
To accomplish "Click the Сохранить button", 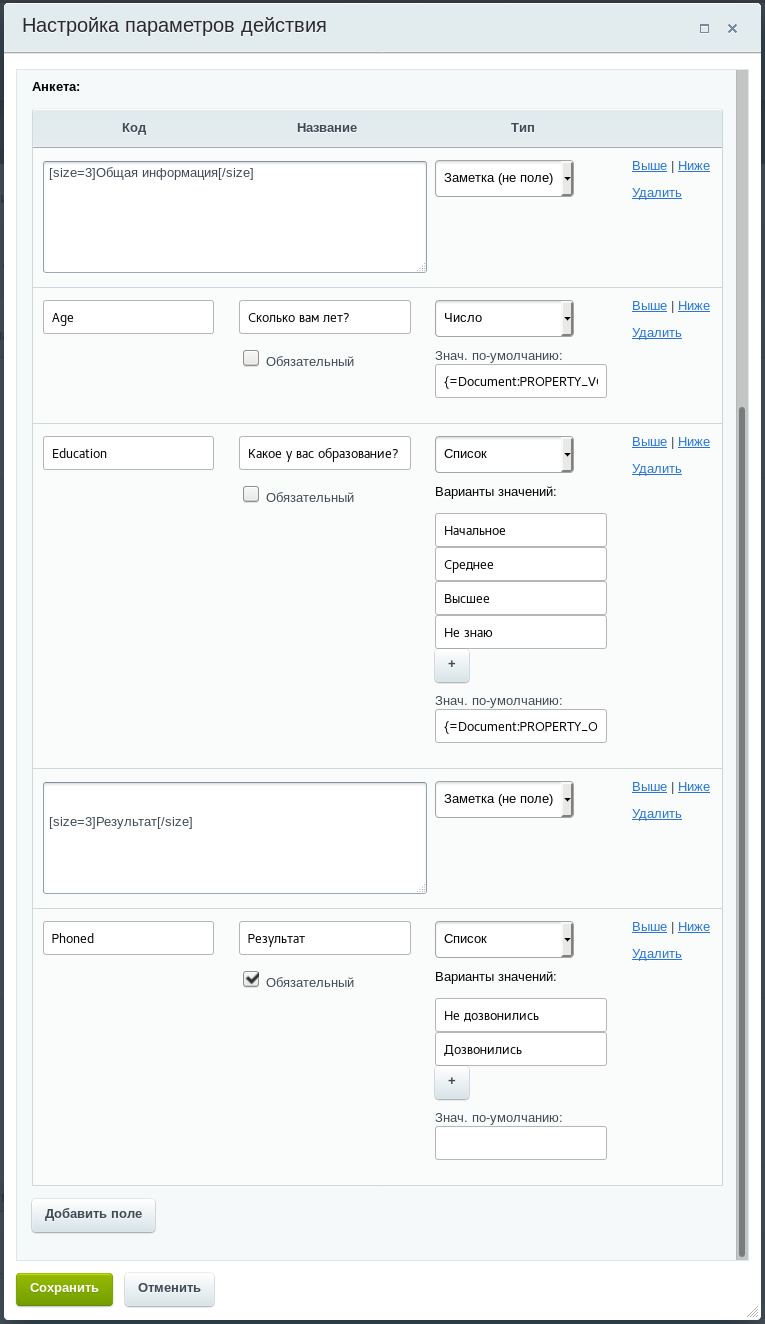I will [x=64, y=1288].
